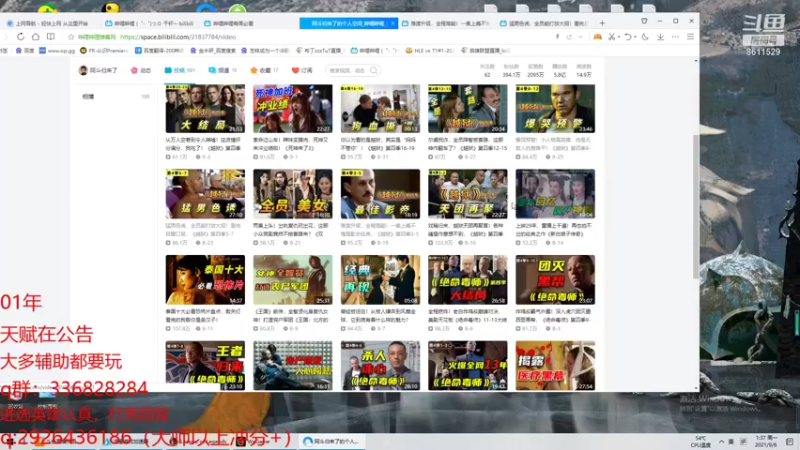Open the 猛男色诱 video thumbnail
The height and width of the screenshot is (450, 800).
coord(205,194)
